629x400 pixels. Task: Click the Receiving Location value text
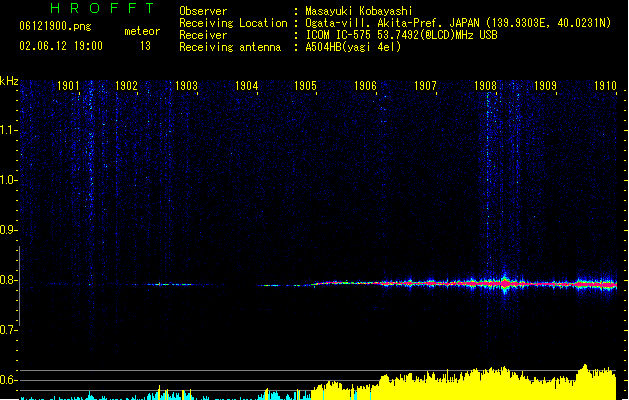tap(458, 23)
